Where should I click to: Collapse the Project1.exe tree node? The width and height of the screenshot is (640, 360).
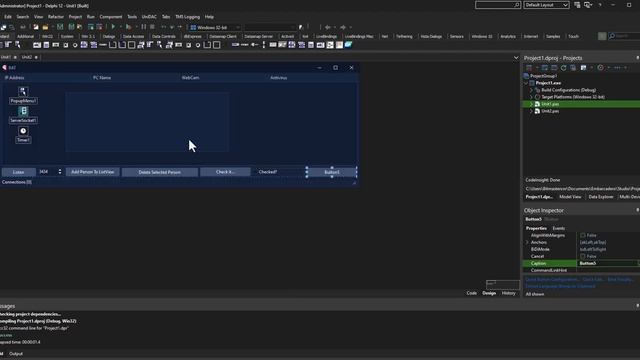pos(526,83)
